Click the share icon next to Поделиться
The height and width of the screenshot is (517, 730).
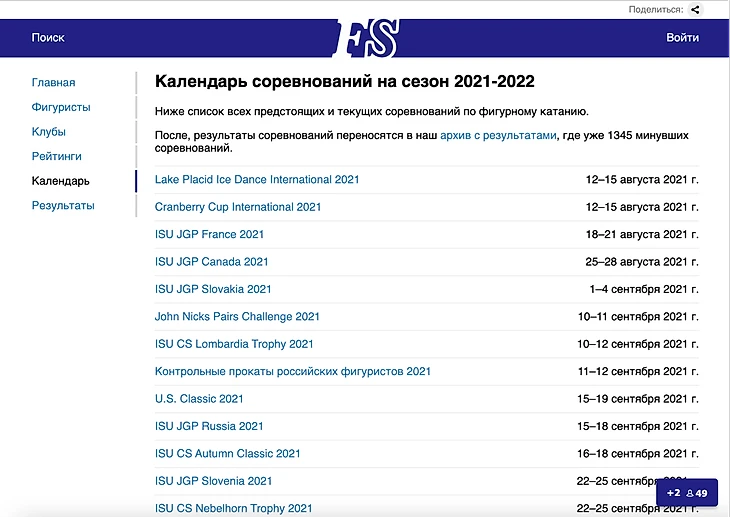pos(695,9)
